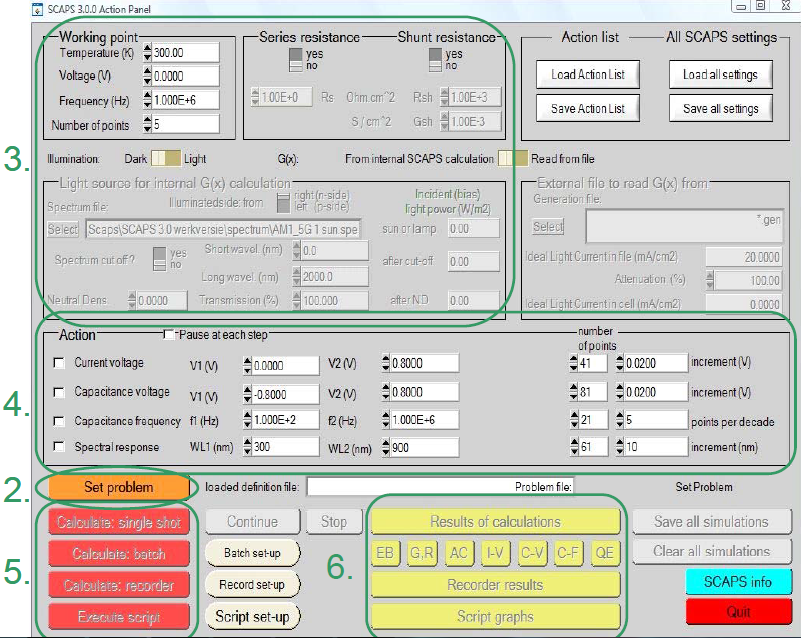Enable the Current voltage action checkbox

coord(58,362)
